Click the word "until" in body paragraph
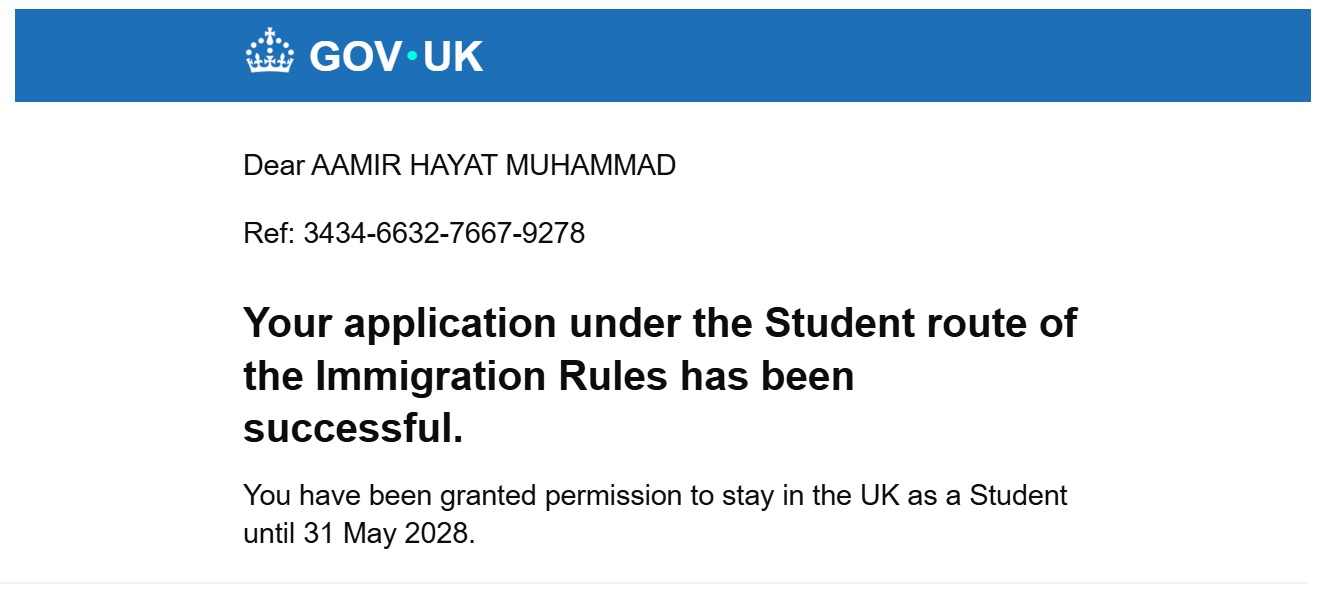Screen dimensions: 1317x595 (x=269, y=533)
